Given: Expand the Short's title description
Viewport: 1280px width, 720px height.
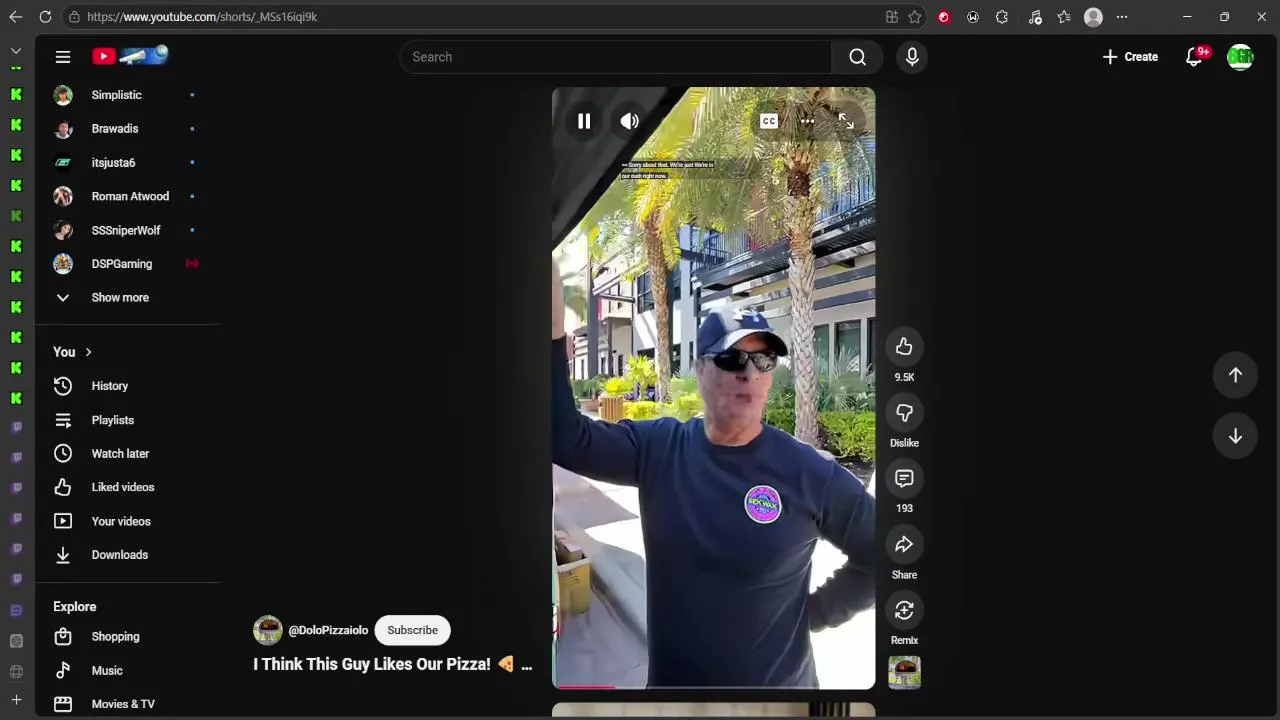Looking at the screenshot, I should (x=527, y=665).
